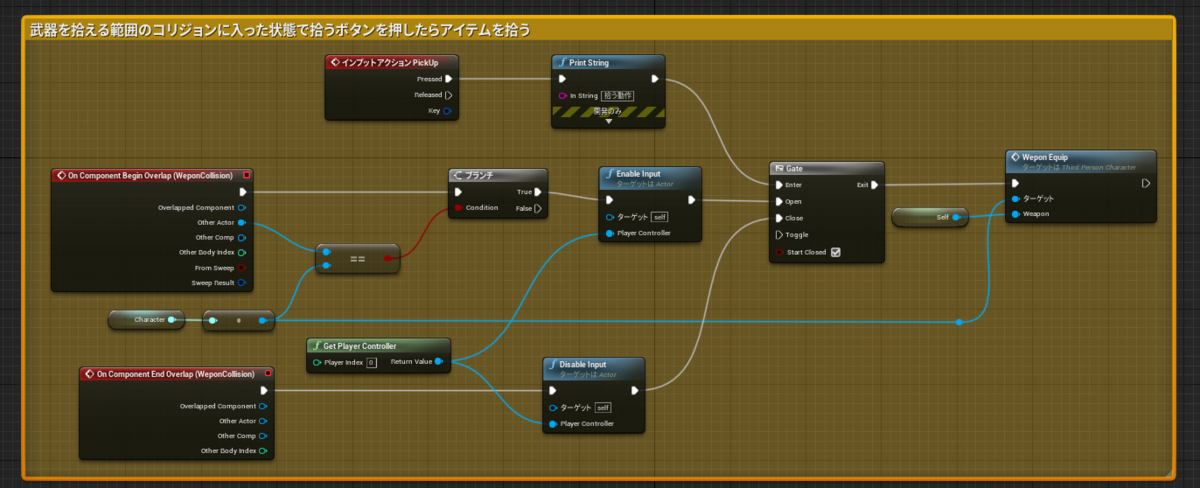Click the target pin on Wepon Equip
The height and width of the screenshot is (488, 1200).
tap(1015, 198)
